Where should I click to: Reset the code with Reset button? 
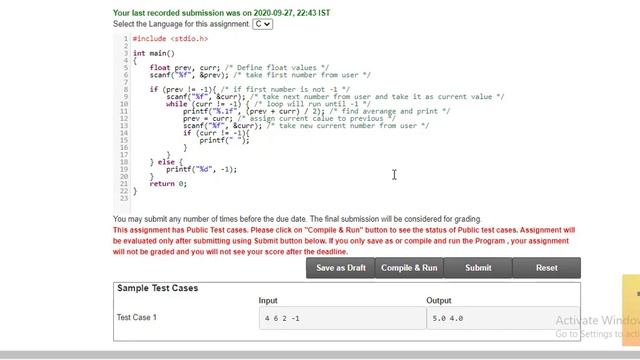[x=547, y=268]
